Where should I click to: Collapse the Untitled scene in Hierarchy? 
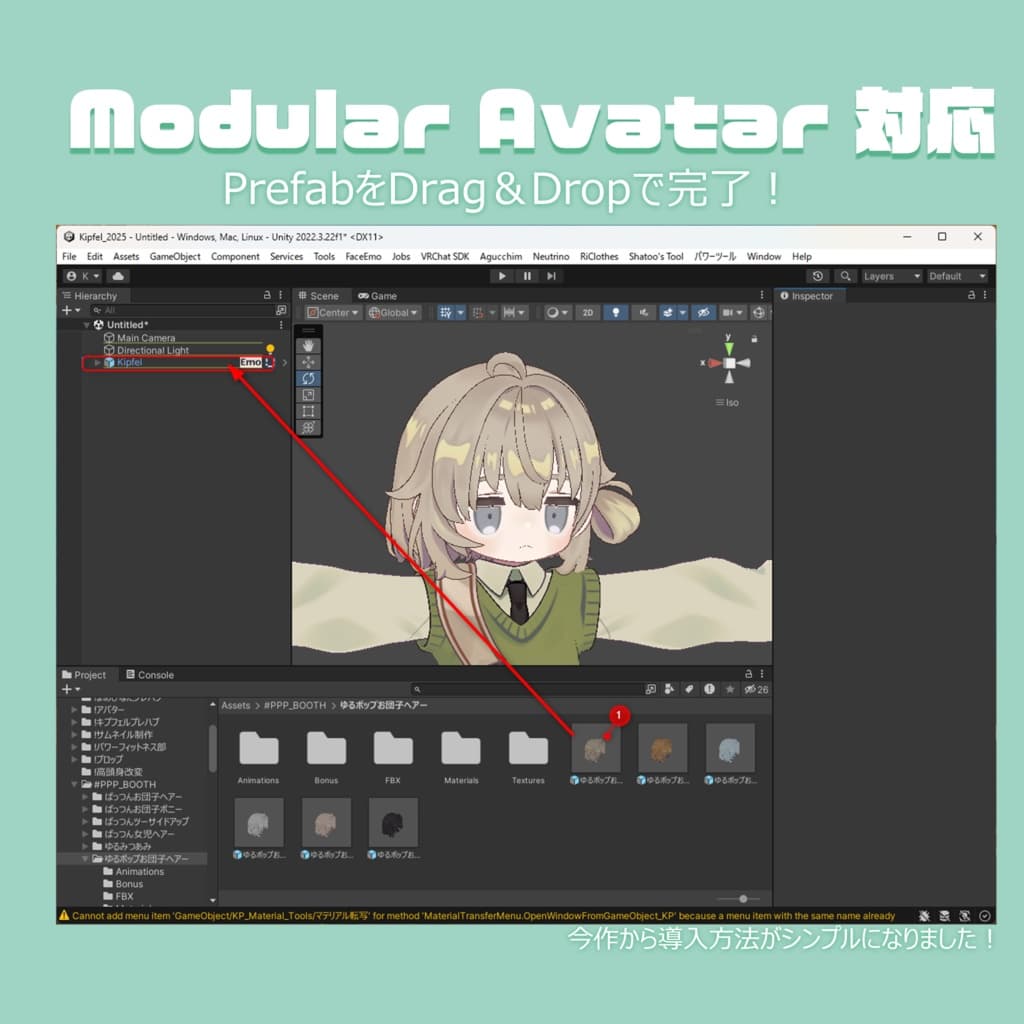[86, 325]
